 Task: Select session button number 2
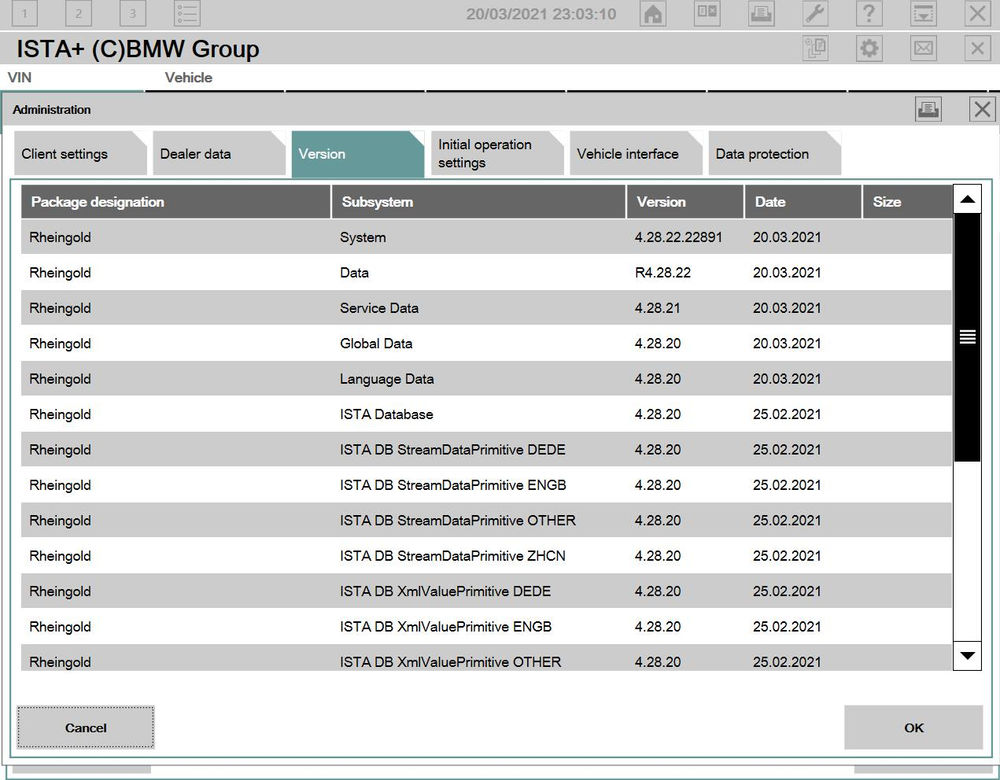[78, 14]
